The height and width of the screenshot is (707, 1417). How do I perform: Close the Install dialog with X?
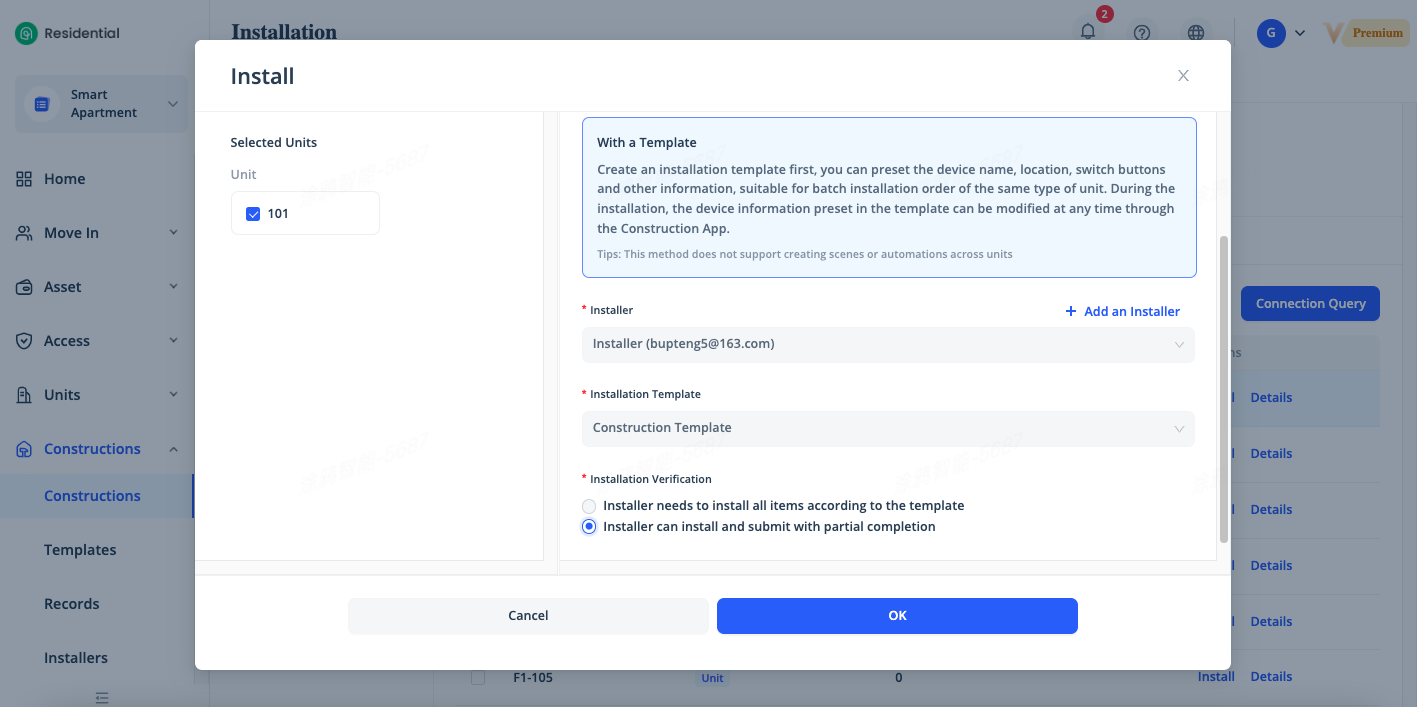tap(1183, 76)
